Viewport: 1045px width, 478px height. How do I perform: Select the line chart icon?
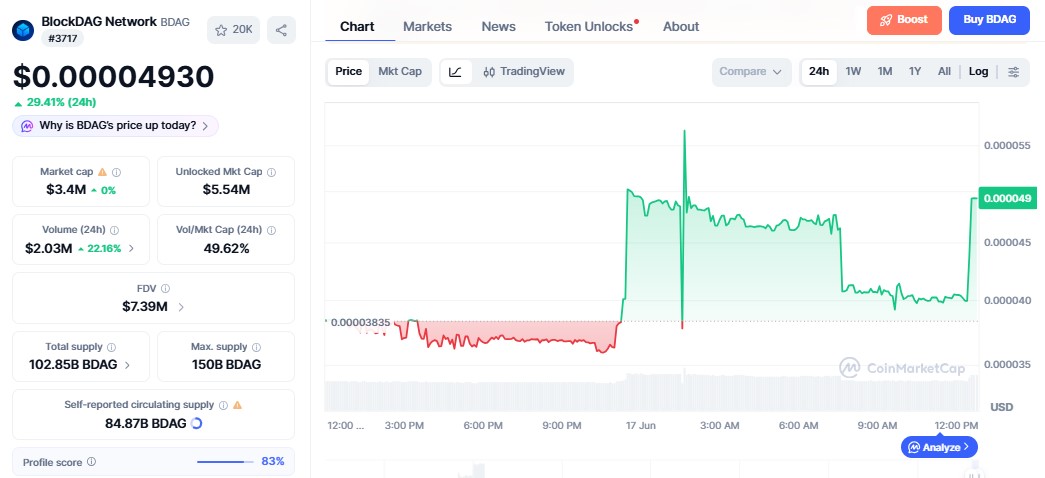pos(455,72)
